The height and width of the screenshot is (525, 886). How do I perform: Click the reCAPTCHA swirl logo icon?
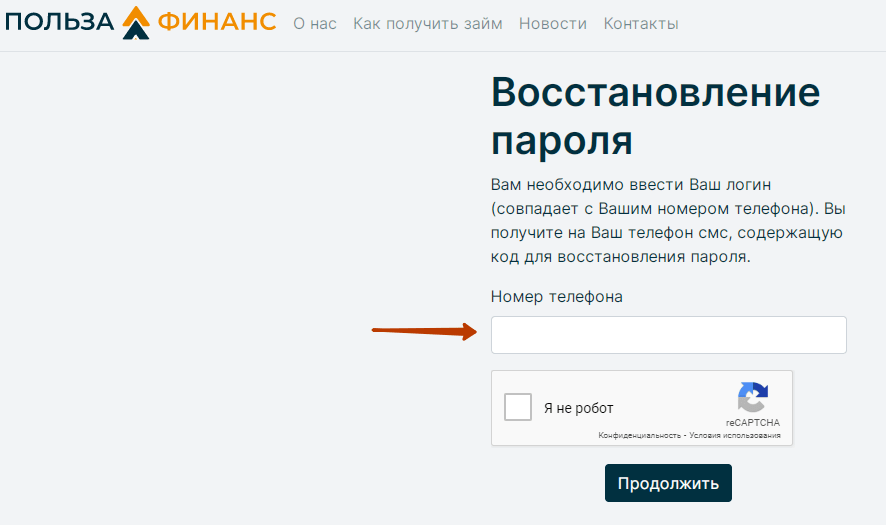pyautogui.click(x=753, y=397)
